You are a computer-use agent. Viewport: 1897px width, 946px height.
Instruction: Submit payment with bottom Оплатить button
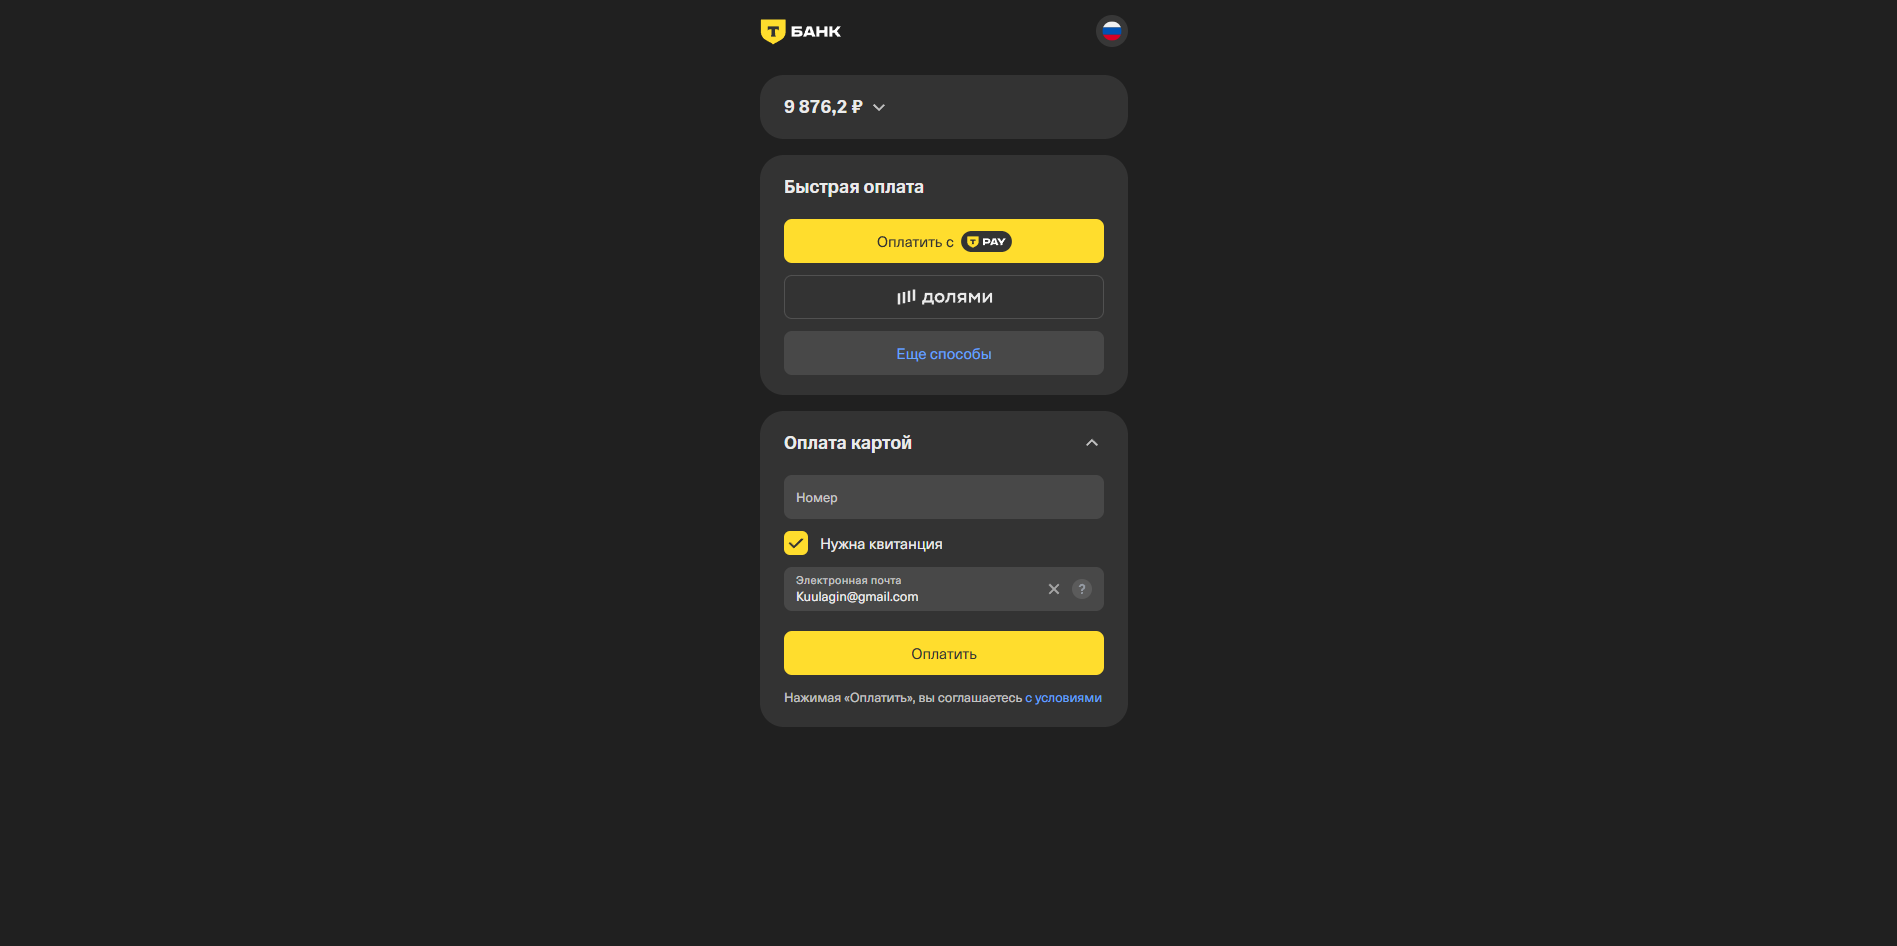944,653
